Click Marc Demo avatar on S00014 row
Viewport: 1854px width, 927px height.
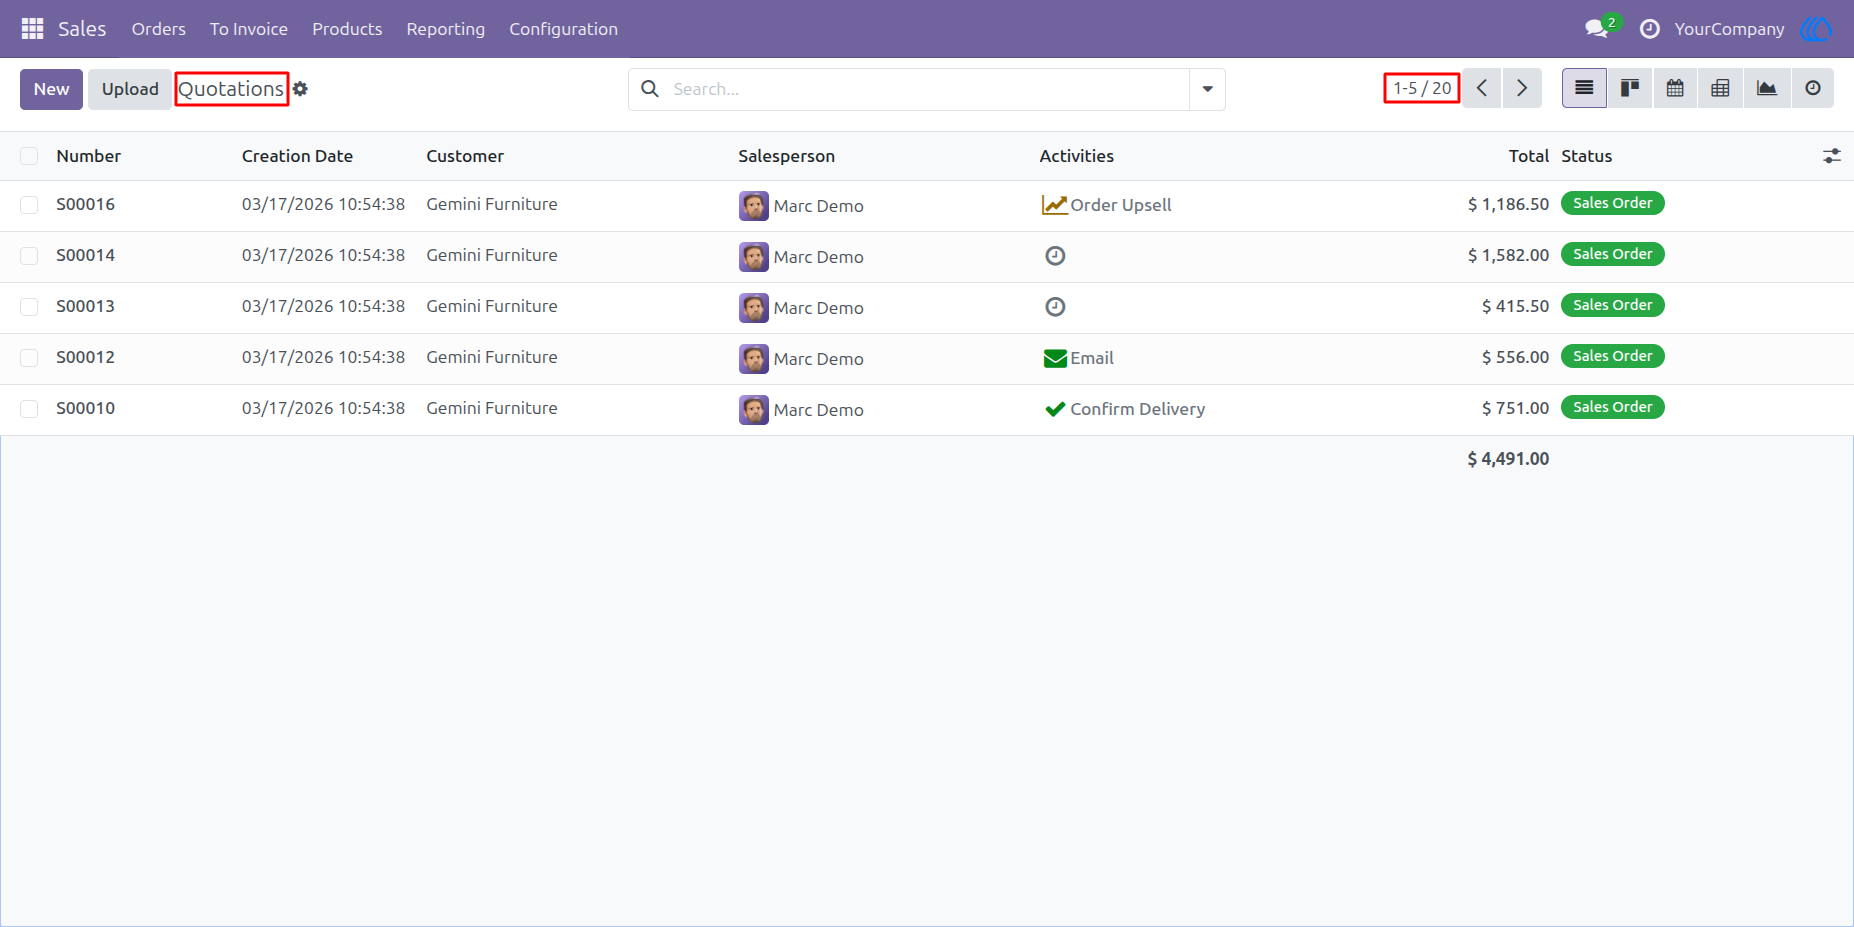754,257
